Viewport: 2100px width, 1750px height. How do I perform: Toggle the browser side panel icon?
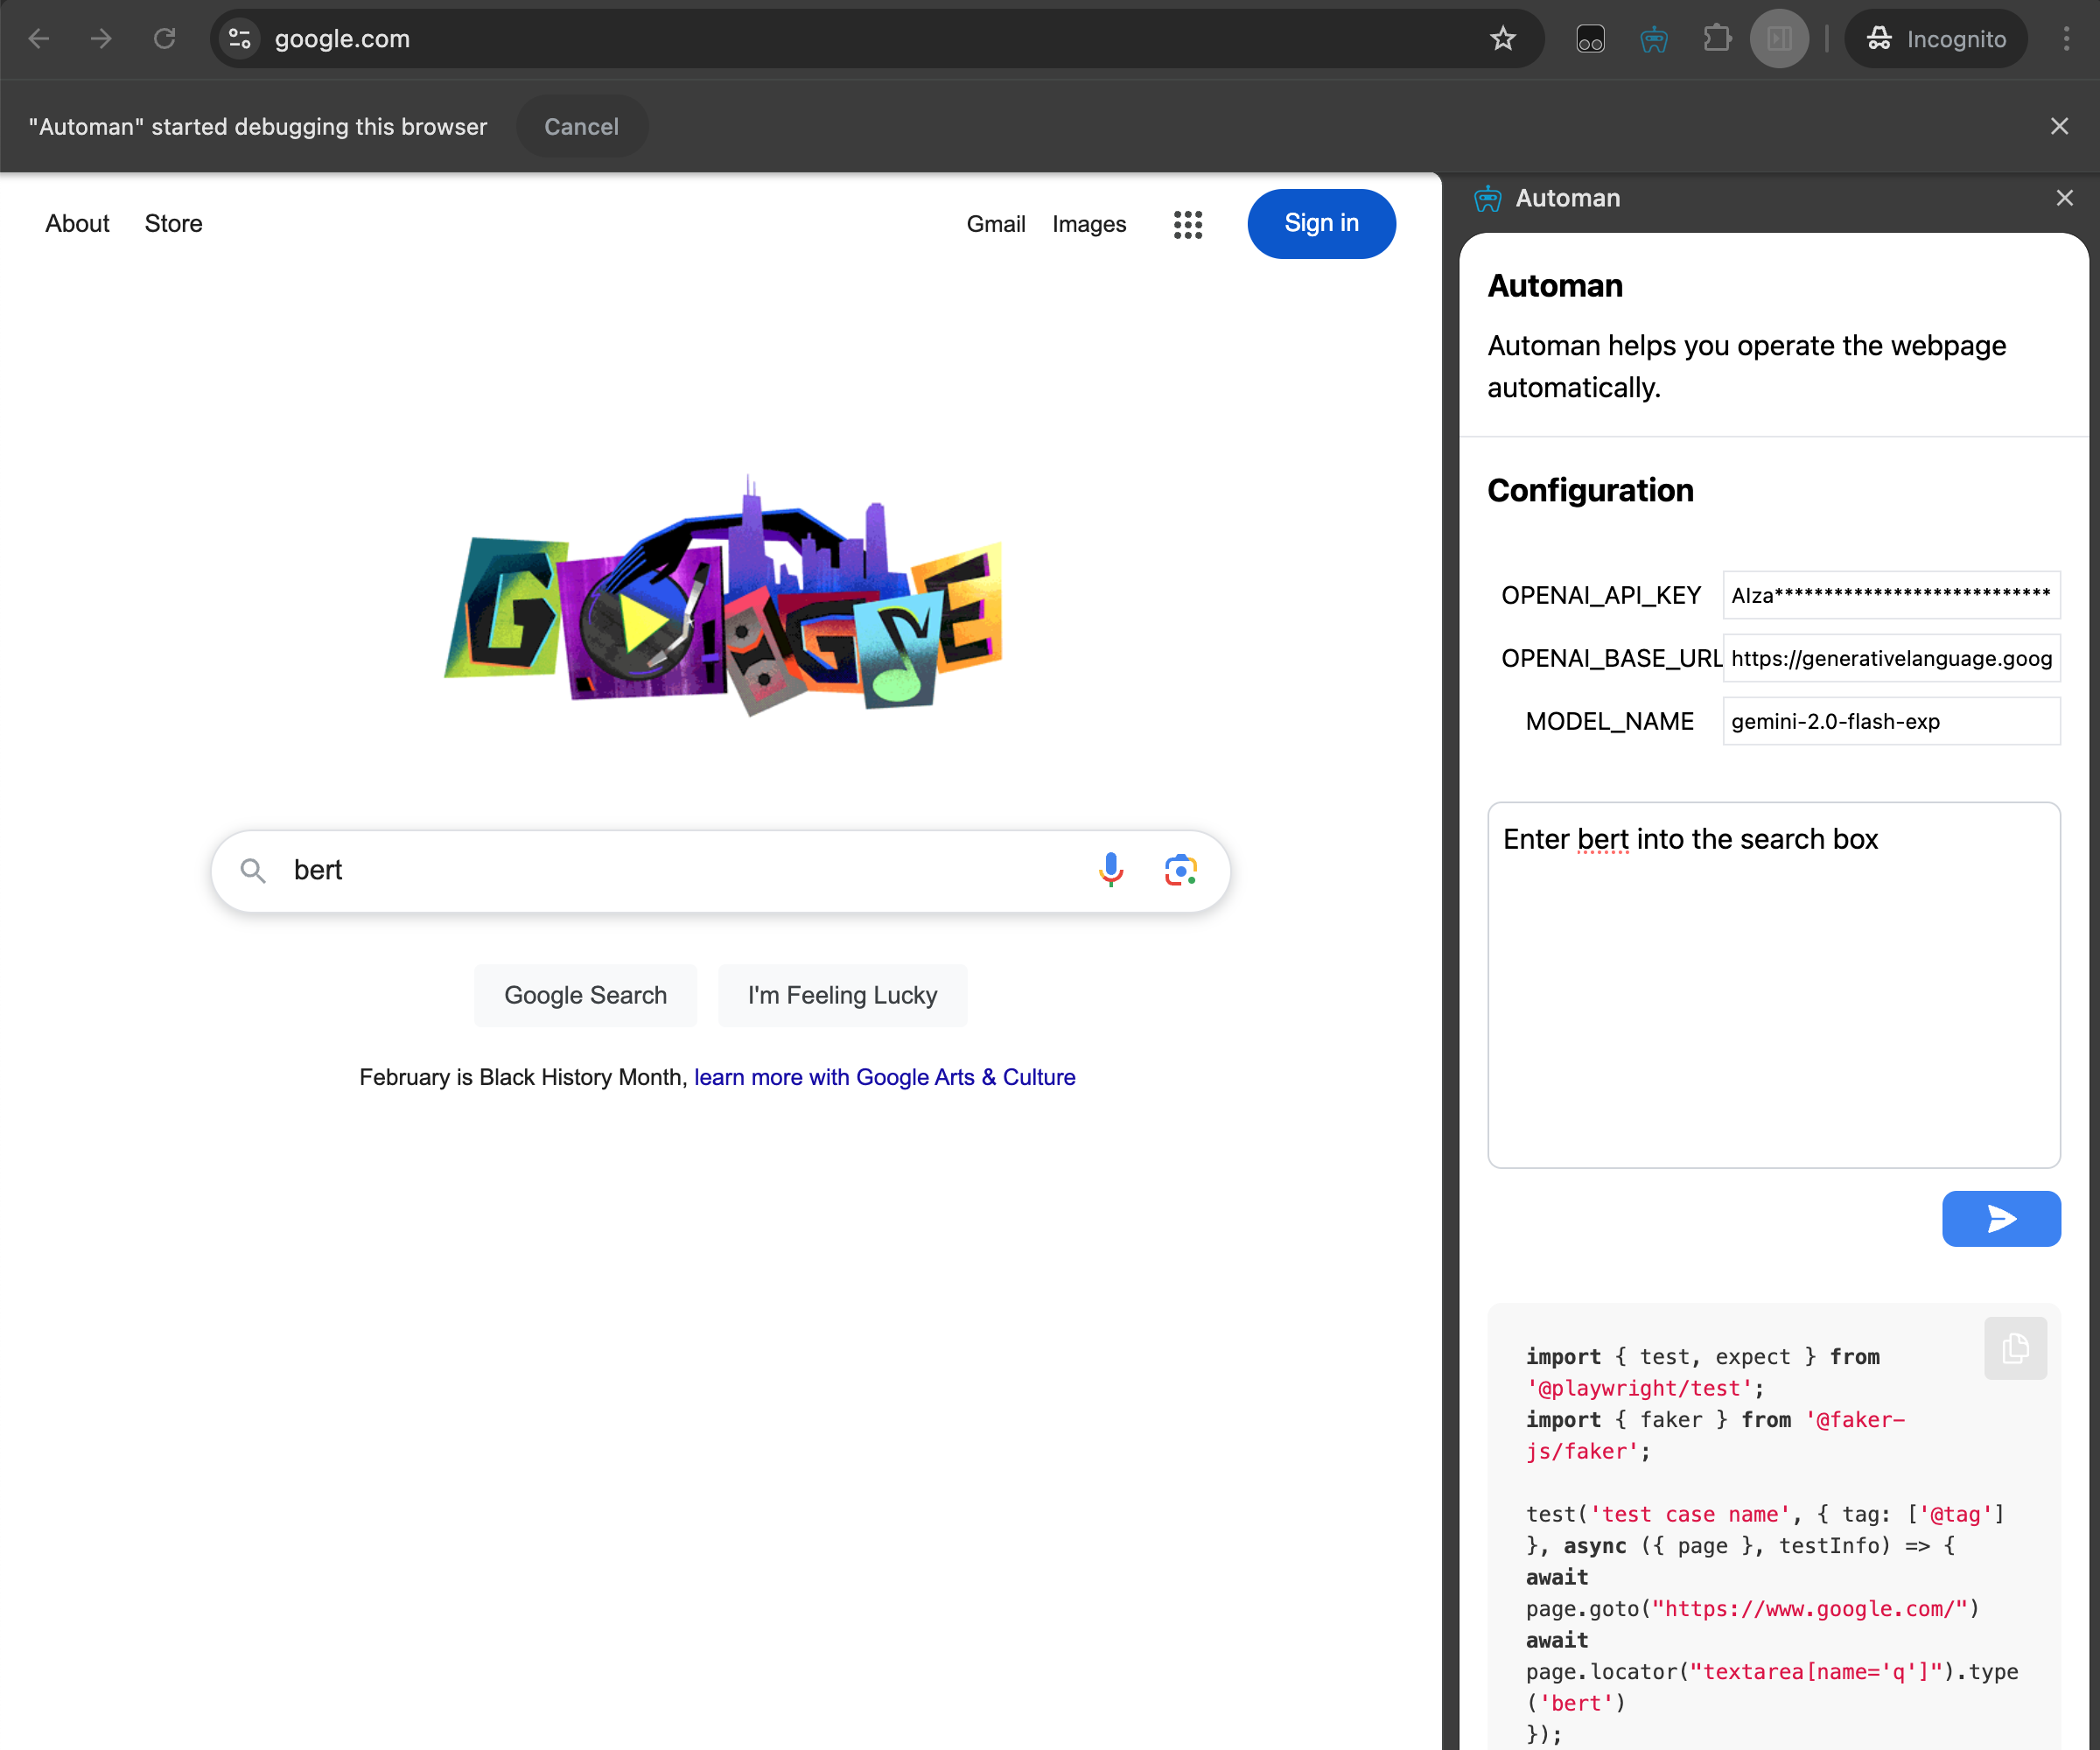click(1779, 39)
